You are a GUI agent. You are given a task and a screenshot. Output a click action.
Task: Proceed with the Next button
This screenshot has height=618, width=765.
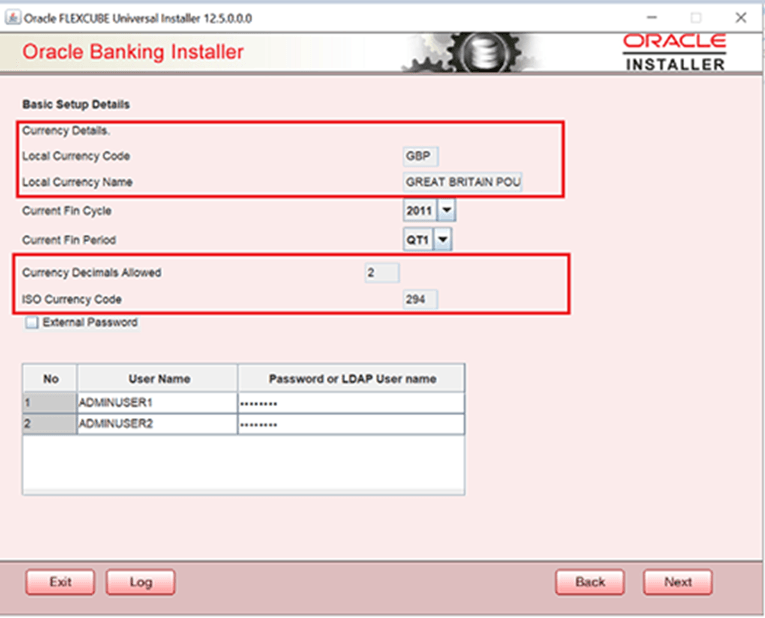[x=678, y=582]
